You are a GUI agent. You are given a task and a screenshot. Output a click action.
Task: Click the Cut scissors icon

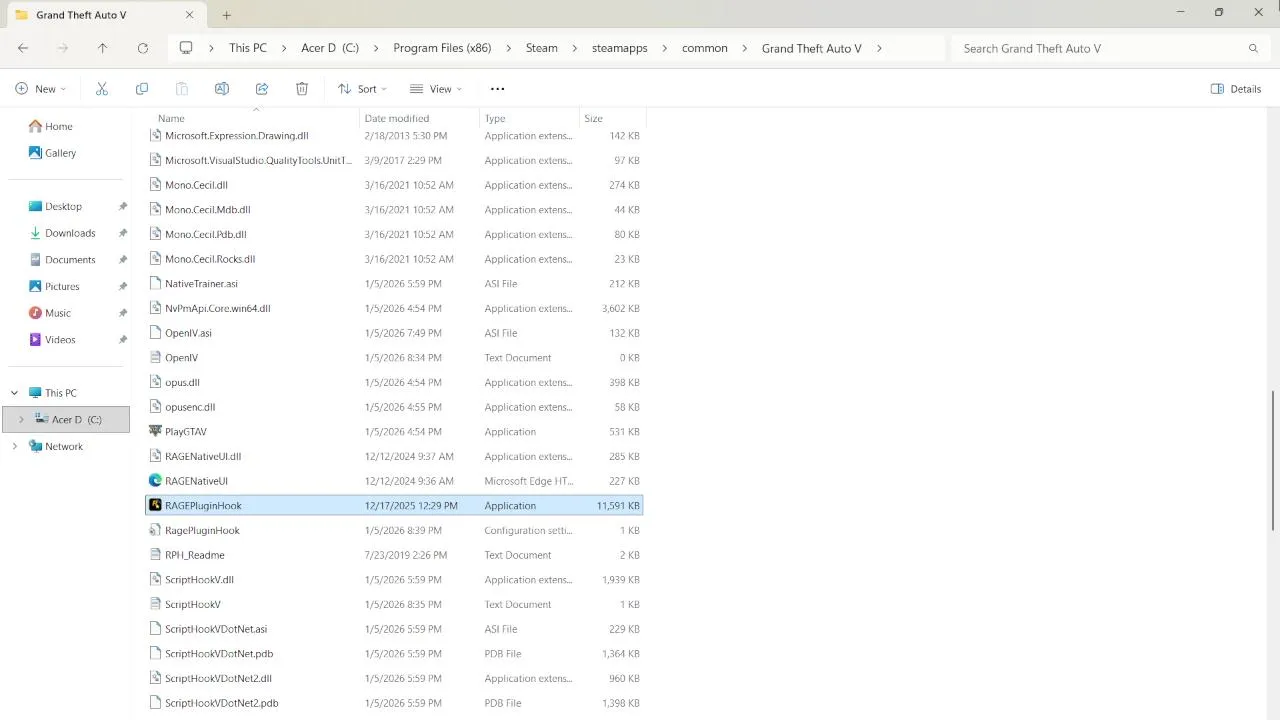click(x=101, y=89)
